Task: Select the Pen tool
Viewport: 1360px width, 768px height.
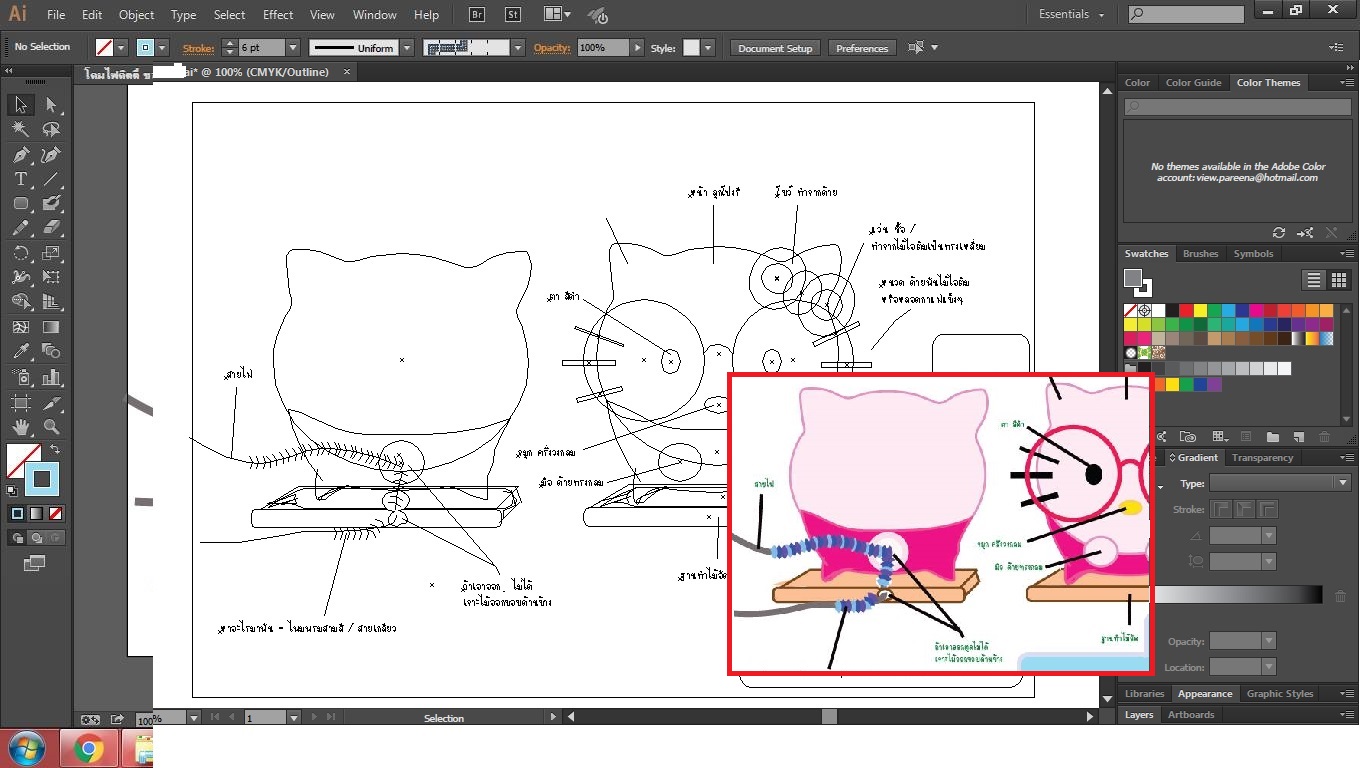Action: click(21, 155)
